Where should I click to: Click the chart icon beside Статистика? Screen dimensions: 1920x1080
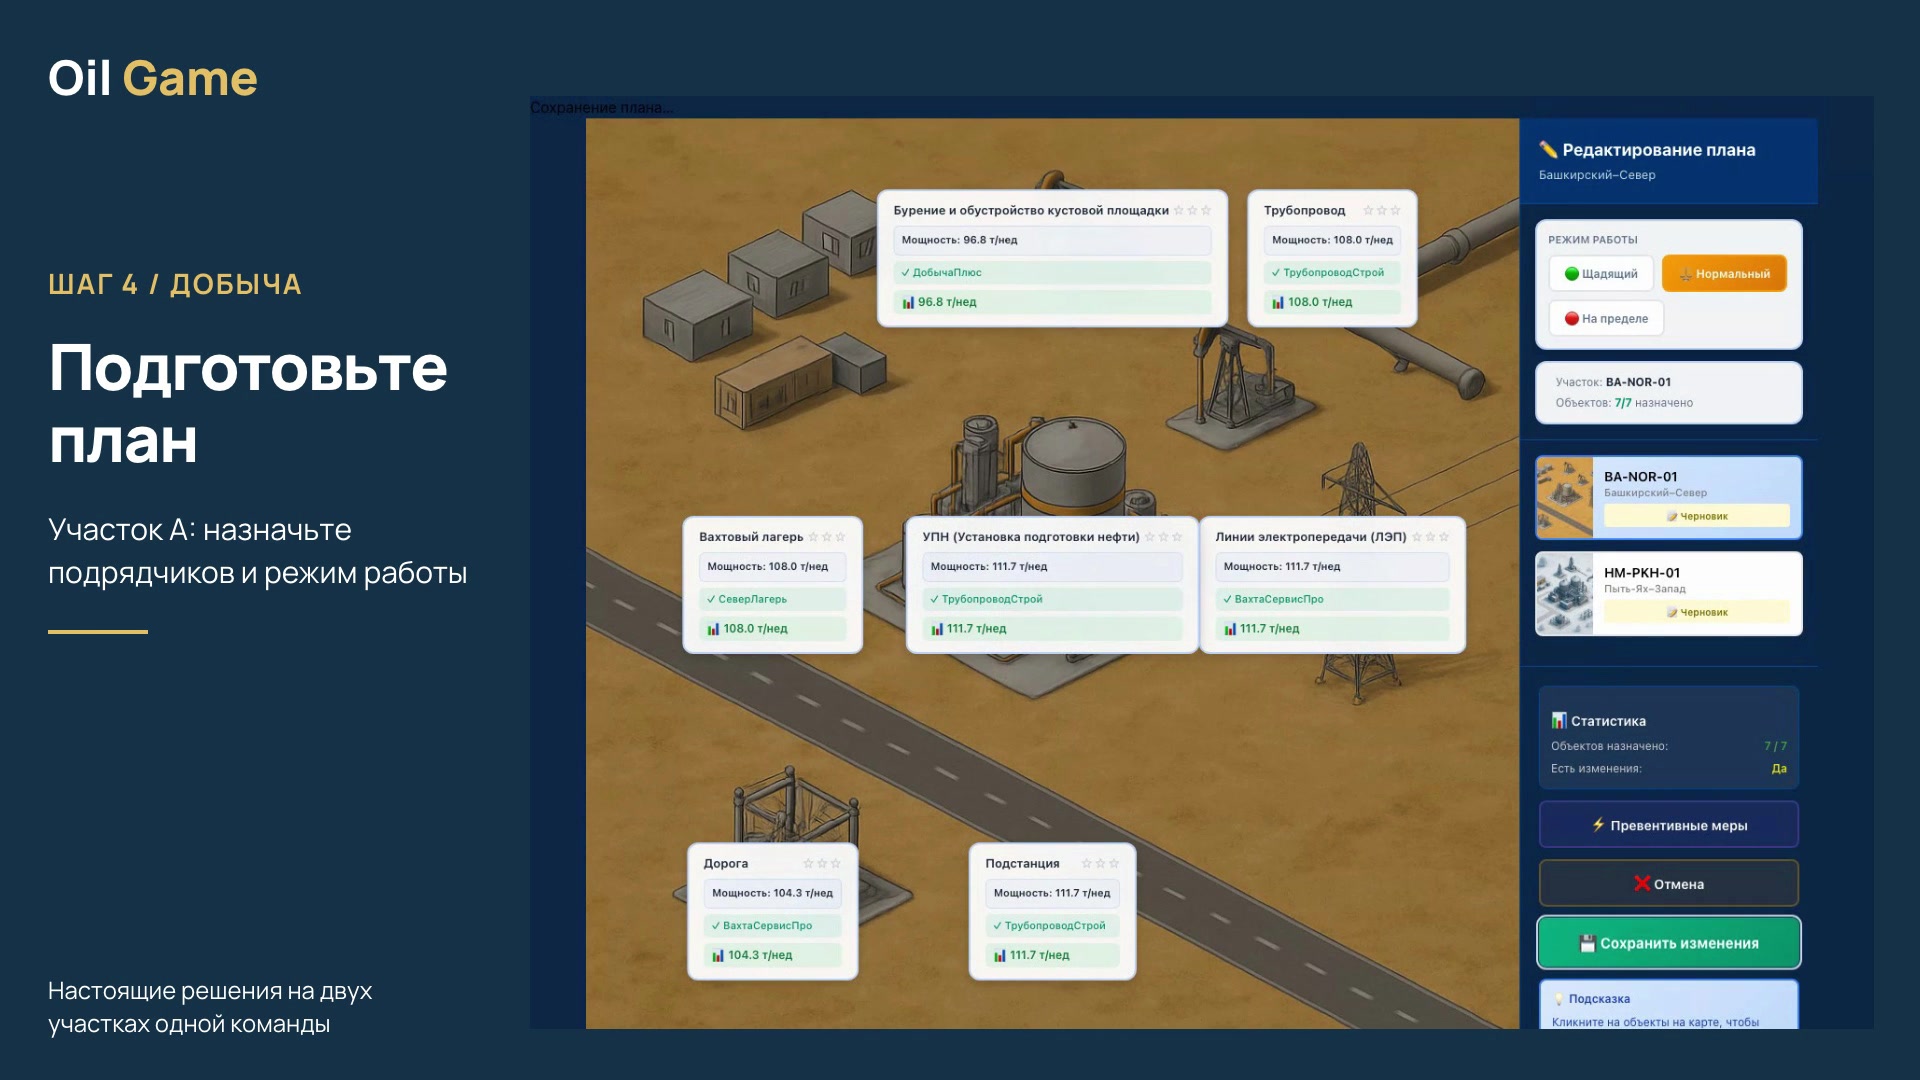(1559, 720)
